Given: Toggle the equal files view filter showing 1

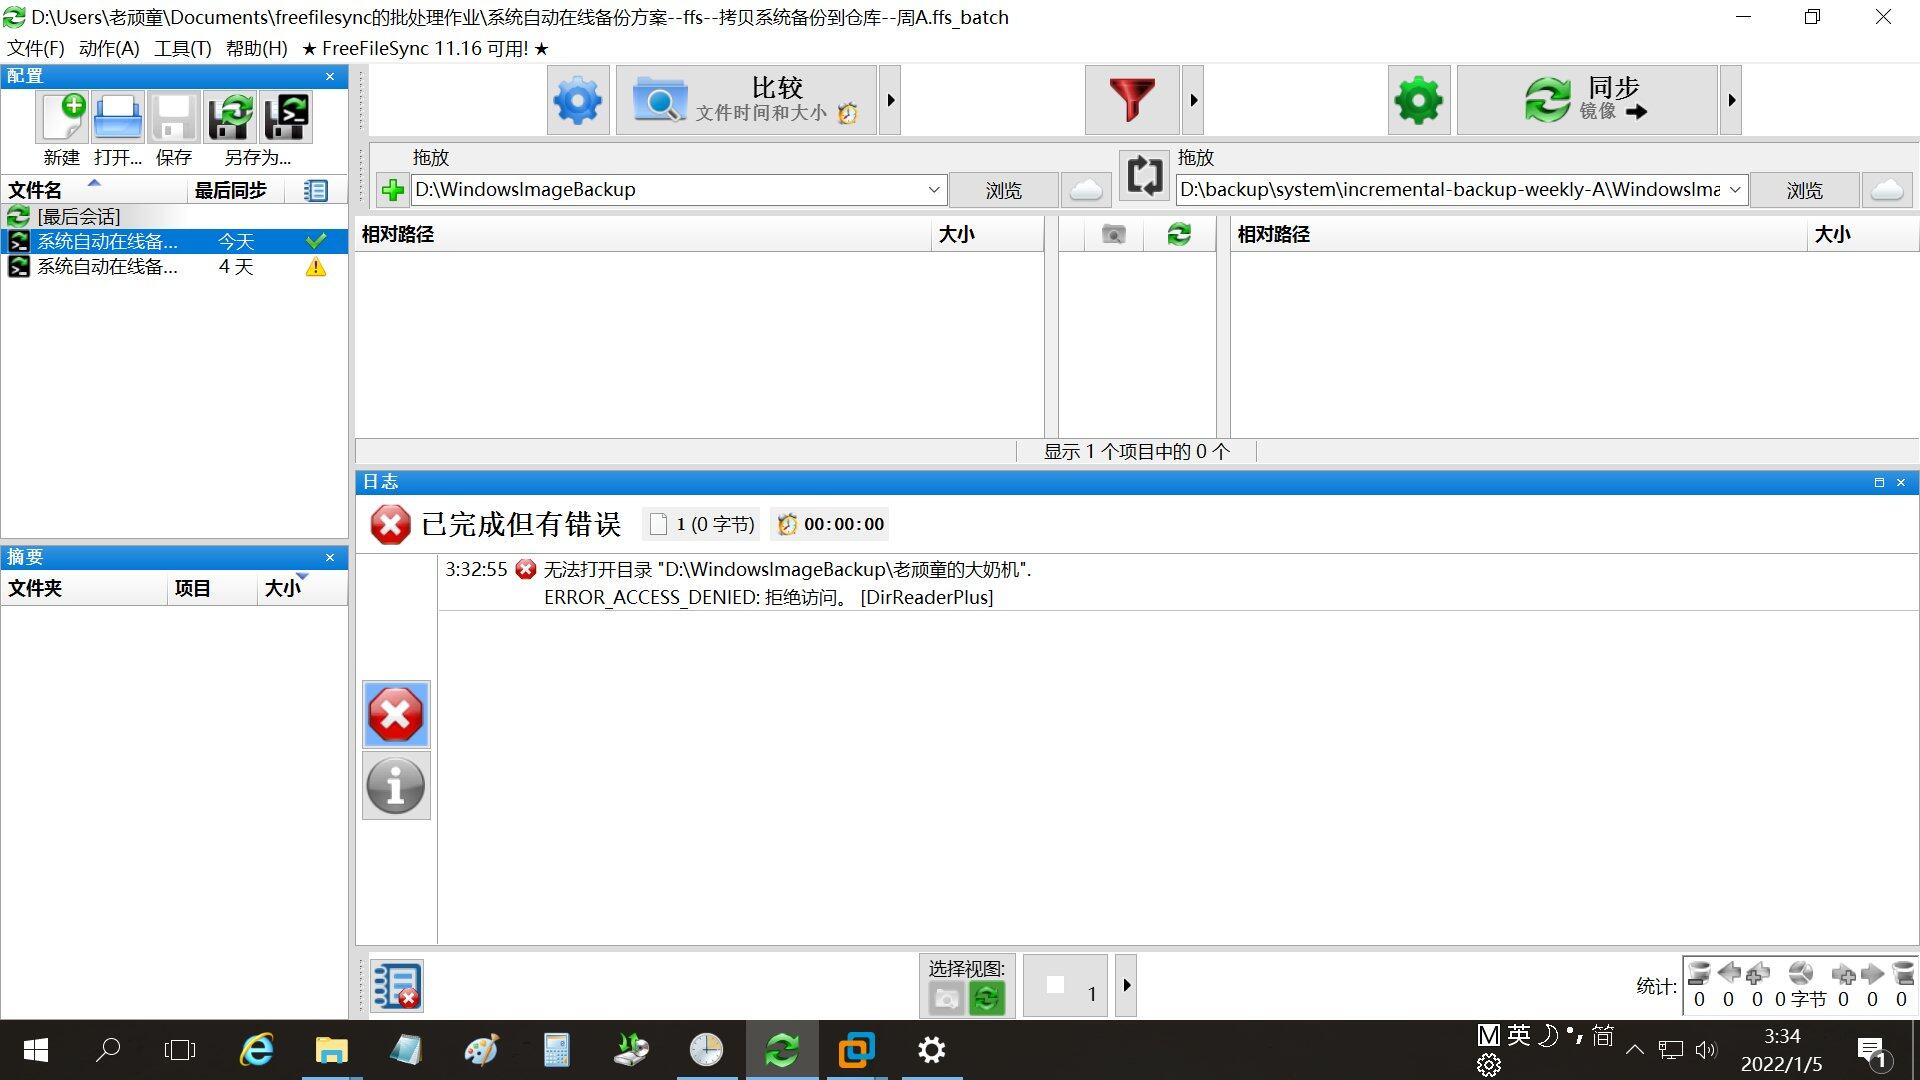Looking at the screenshot, I should pyautogui.click(x=1066, y=986).
